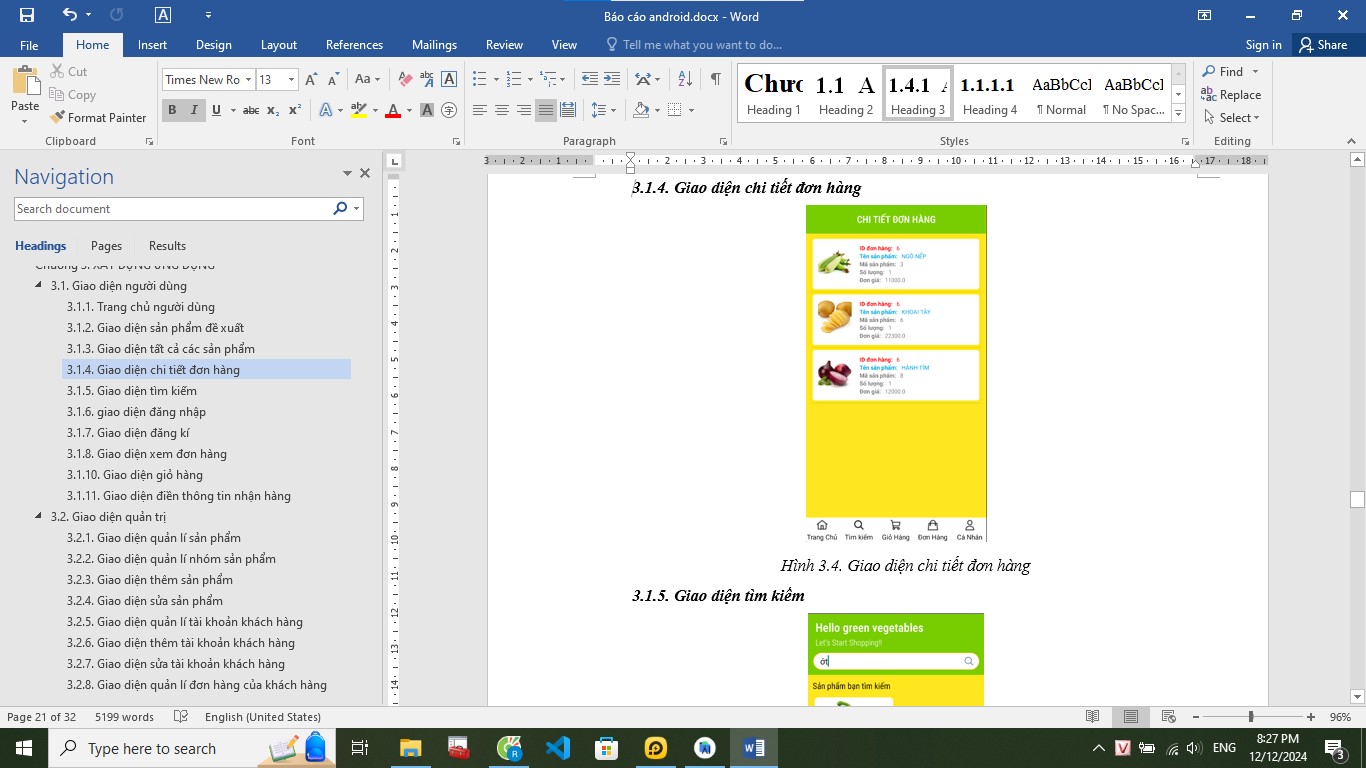Click the Save icon in title bar

[27, 15]
